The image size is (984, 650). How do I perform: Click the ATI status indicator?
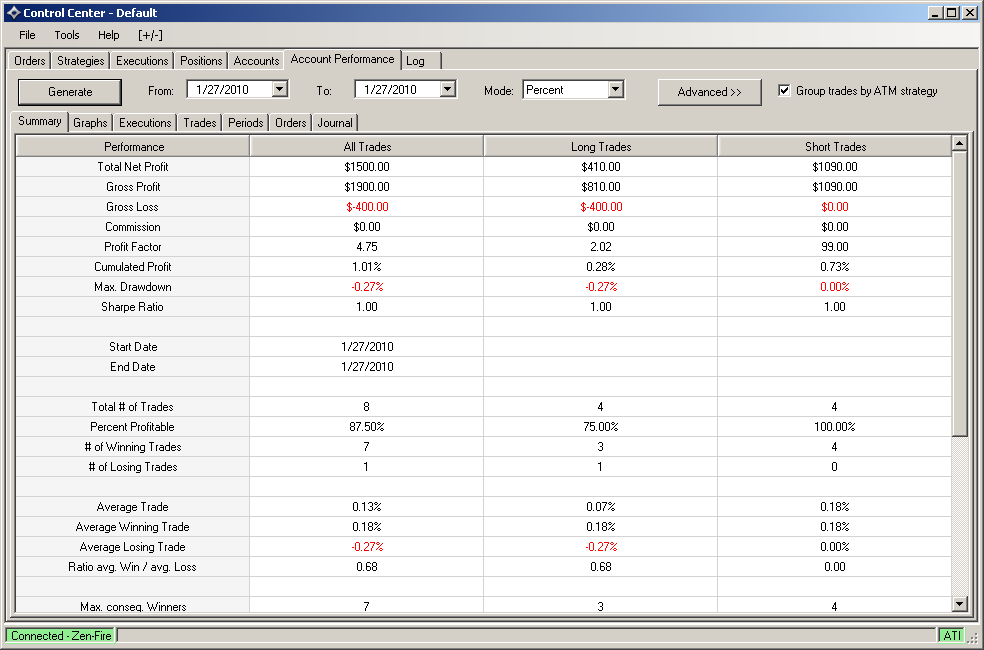[x=952, y=636]
